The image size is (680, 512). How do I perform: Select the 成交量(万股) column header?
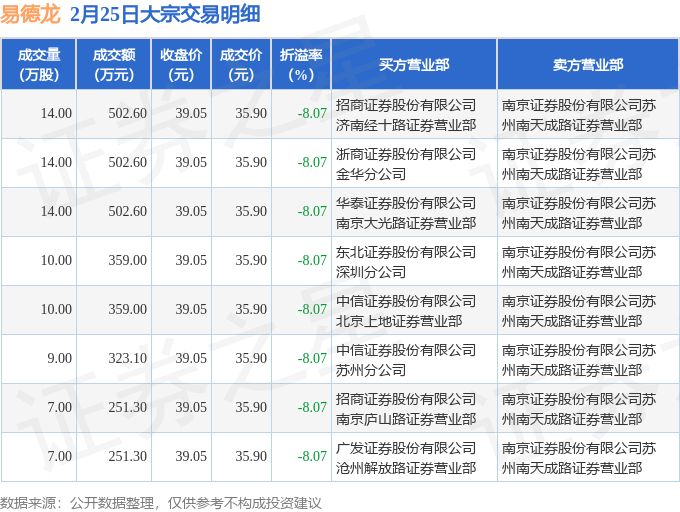(39, 65)
